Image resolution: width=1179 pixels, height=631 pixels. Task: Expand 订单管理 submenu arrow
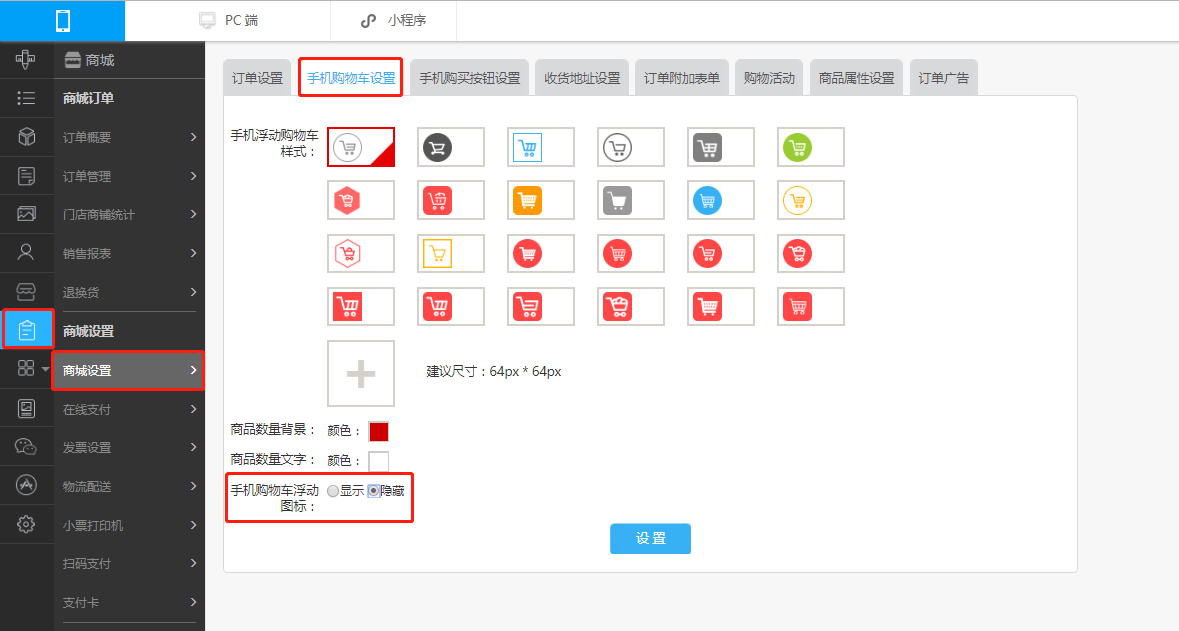(193, 176)
